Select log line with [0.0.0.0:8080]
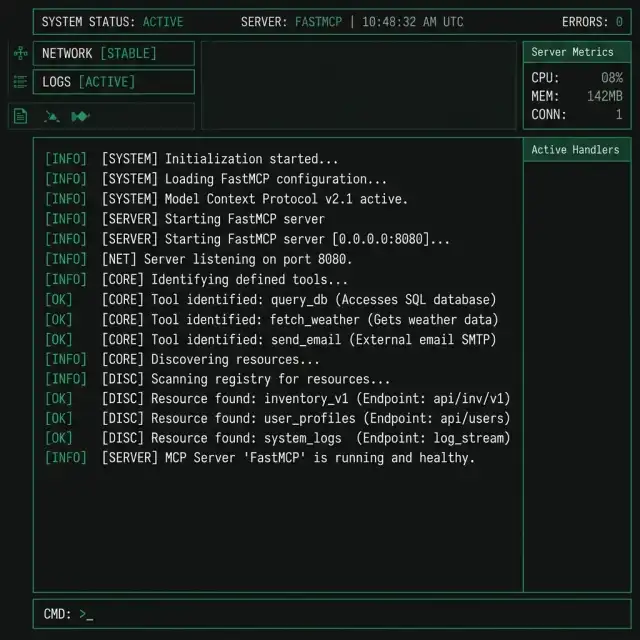Viewport: 640px width, 640px height. coord(247,239)
